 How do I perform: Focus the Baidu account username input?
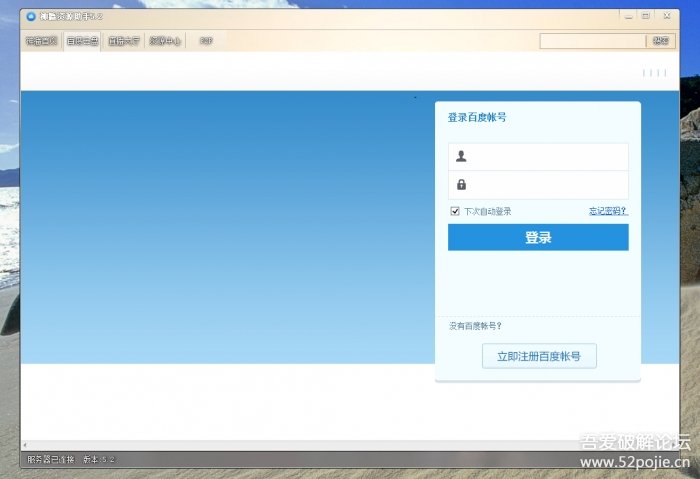(x=538, y=157)
